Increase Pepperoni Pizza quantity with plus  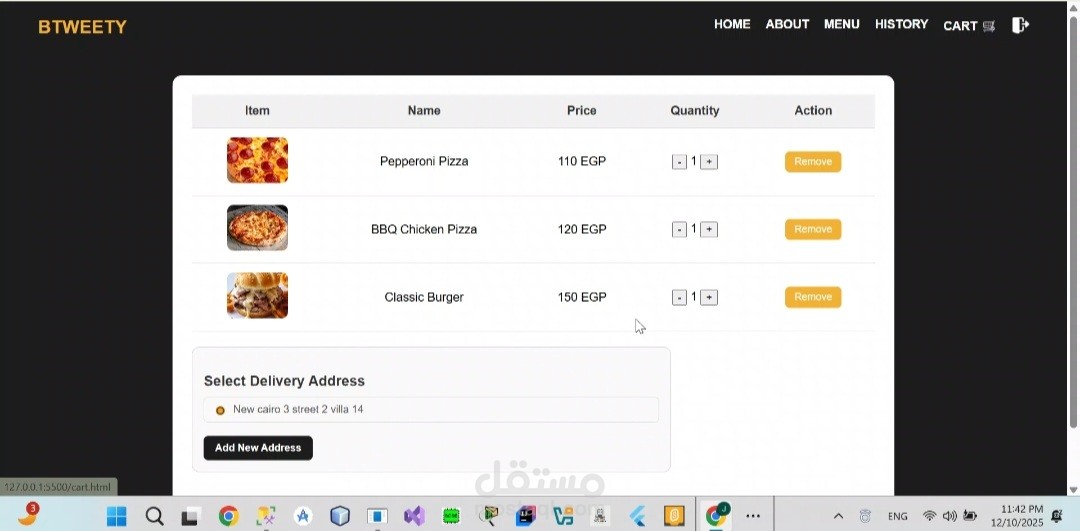[709, 162]
